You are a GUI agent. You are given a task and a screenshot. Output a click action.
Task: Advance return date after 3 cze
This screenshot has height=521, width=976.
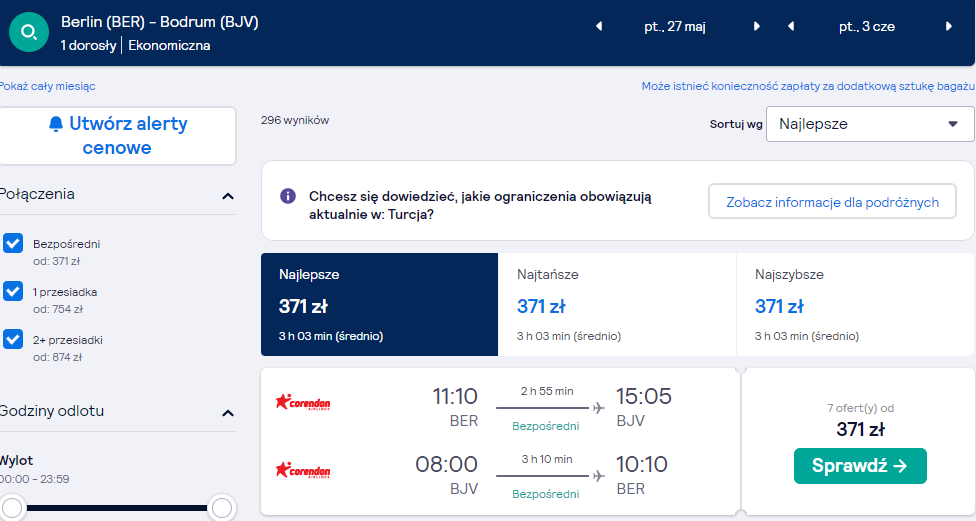(x=949, y=26)
